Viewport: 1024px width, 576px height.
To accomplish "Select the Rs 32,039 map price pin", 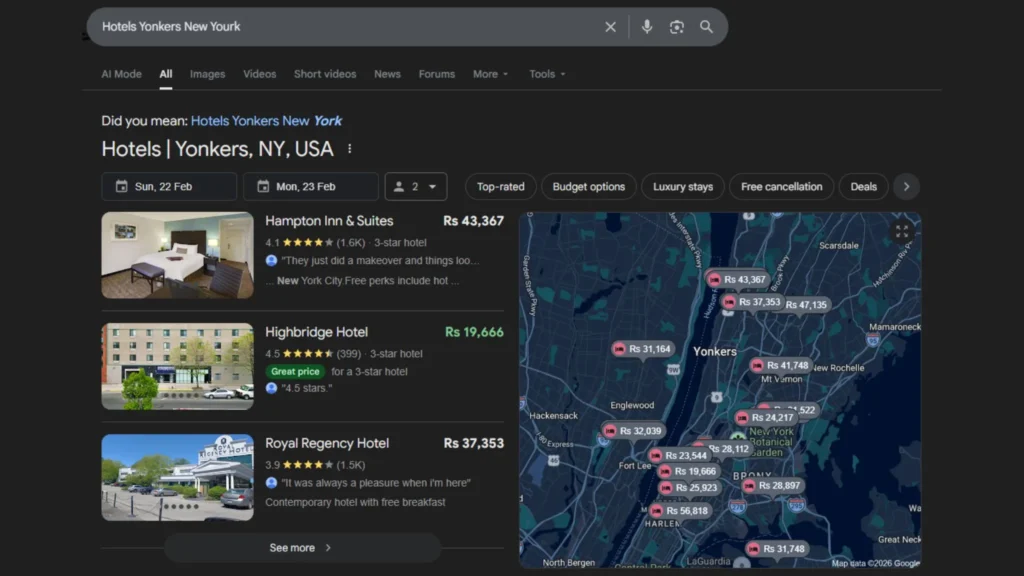I will 633,431.
